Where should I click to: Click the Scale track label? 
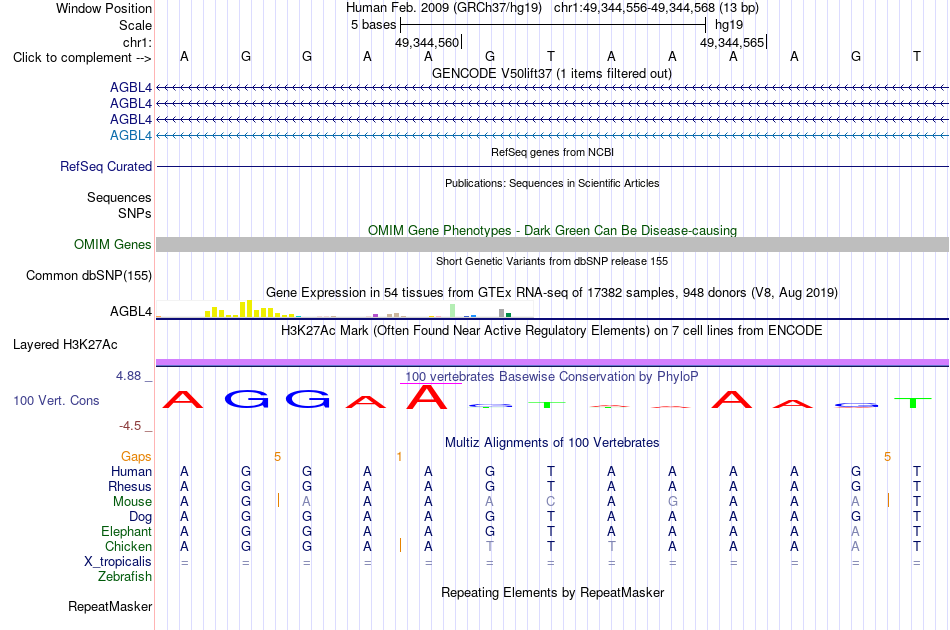point(136,25)
